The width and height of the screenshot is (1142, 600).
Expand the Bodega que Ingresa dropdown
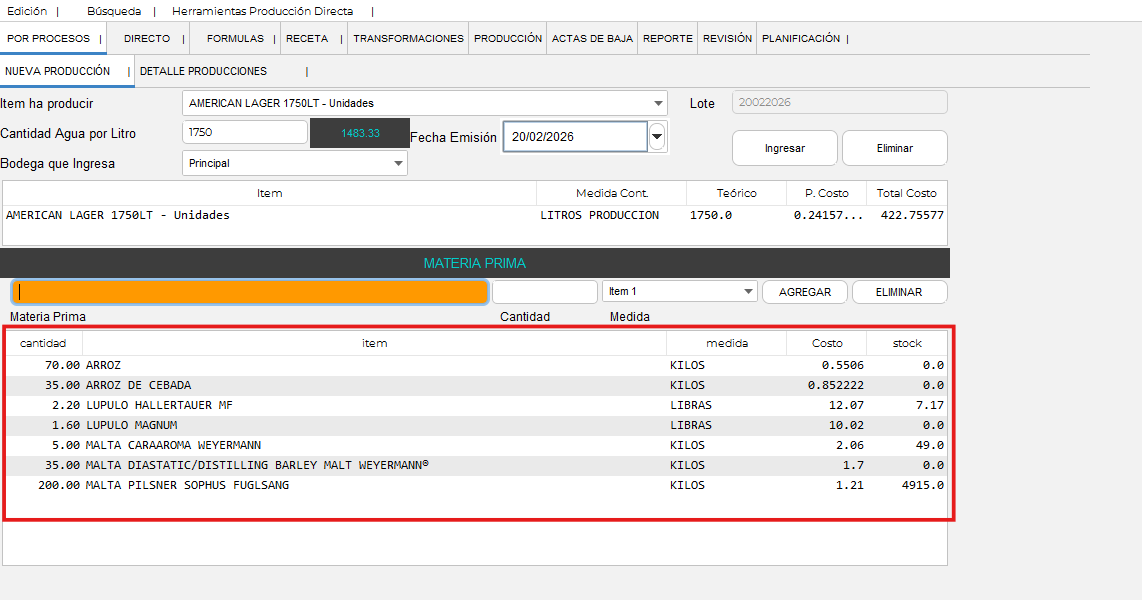coord(398,163)
